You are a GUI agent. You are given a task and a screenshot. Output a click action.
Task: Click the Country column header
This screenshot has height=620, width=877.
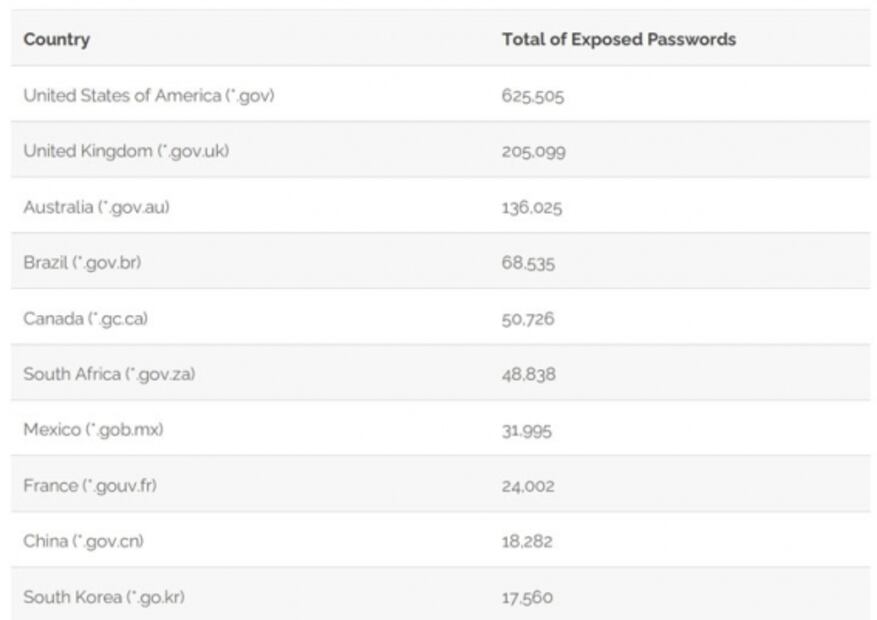(57, 39)
